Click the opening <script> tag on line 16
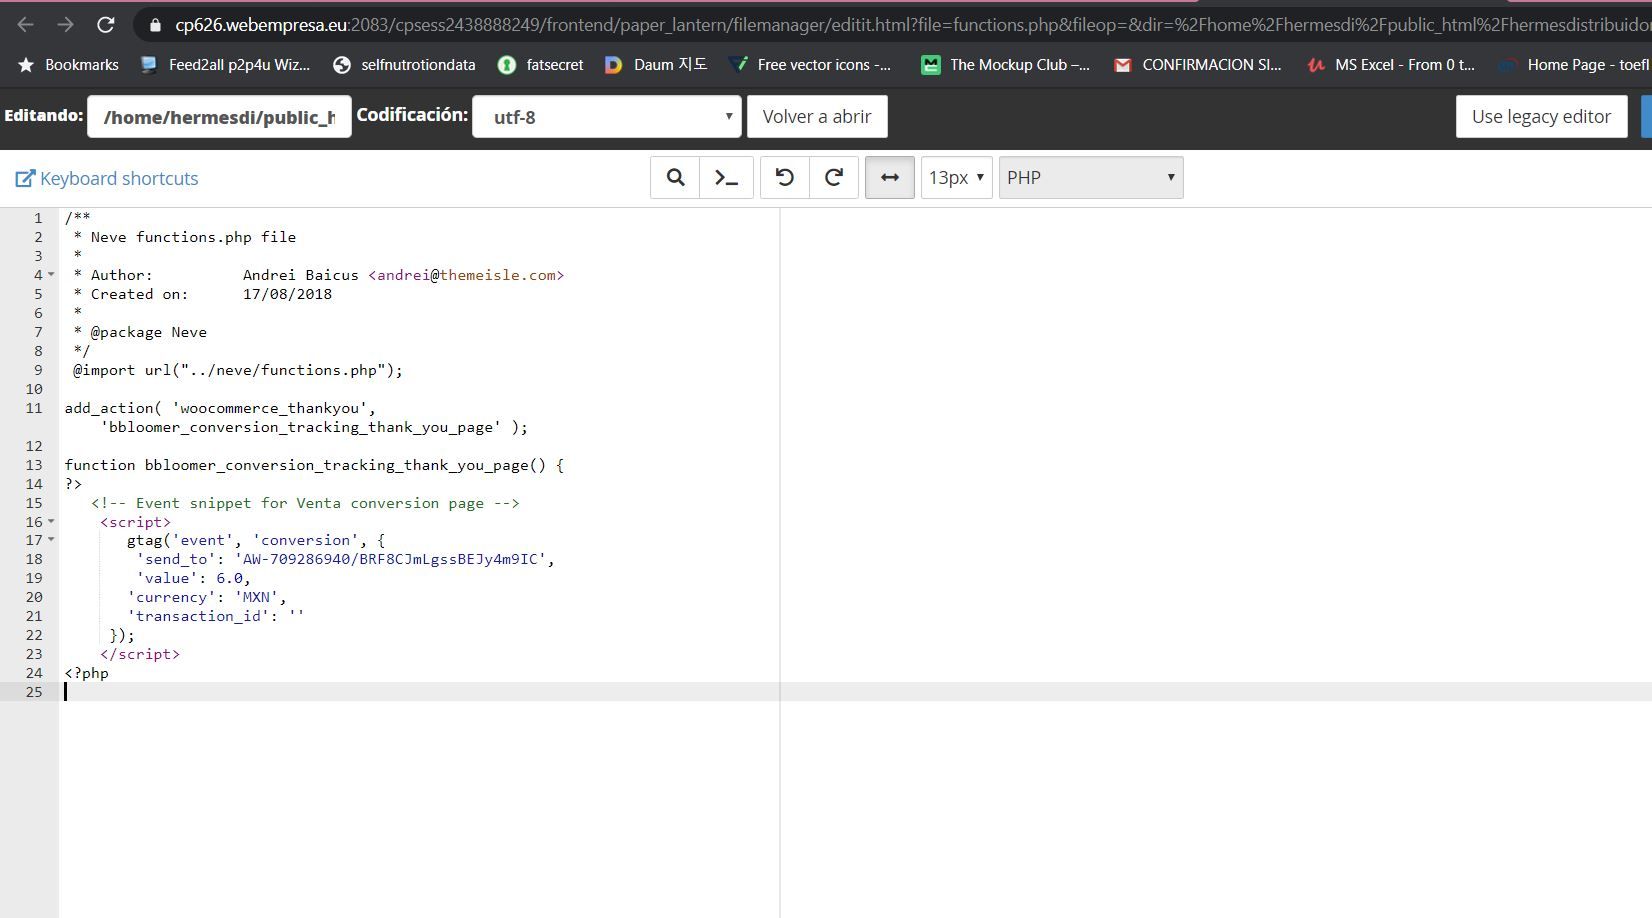 [135, 522]
